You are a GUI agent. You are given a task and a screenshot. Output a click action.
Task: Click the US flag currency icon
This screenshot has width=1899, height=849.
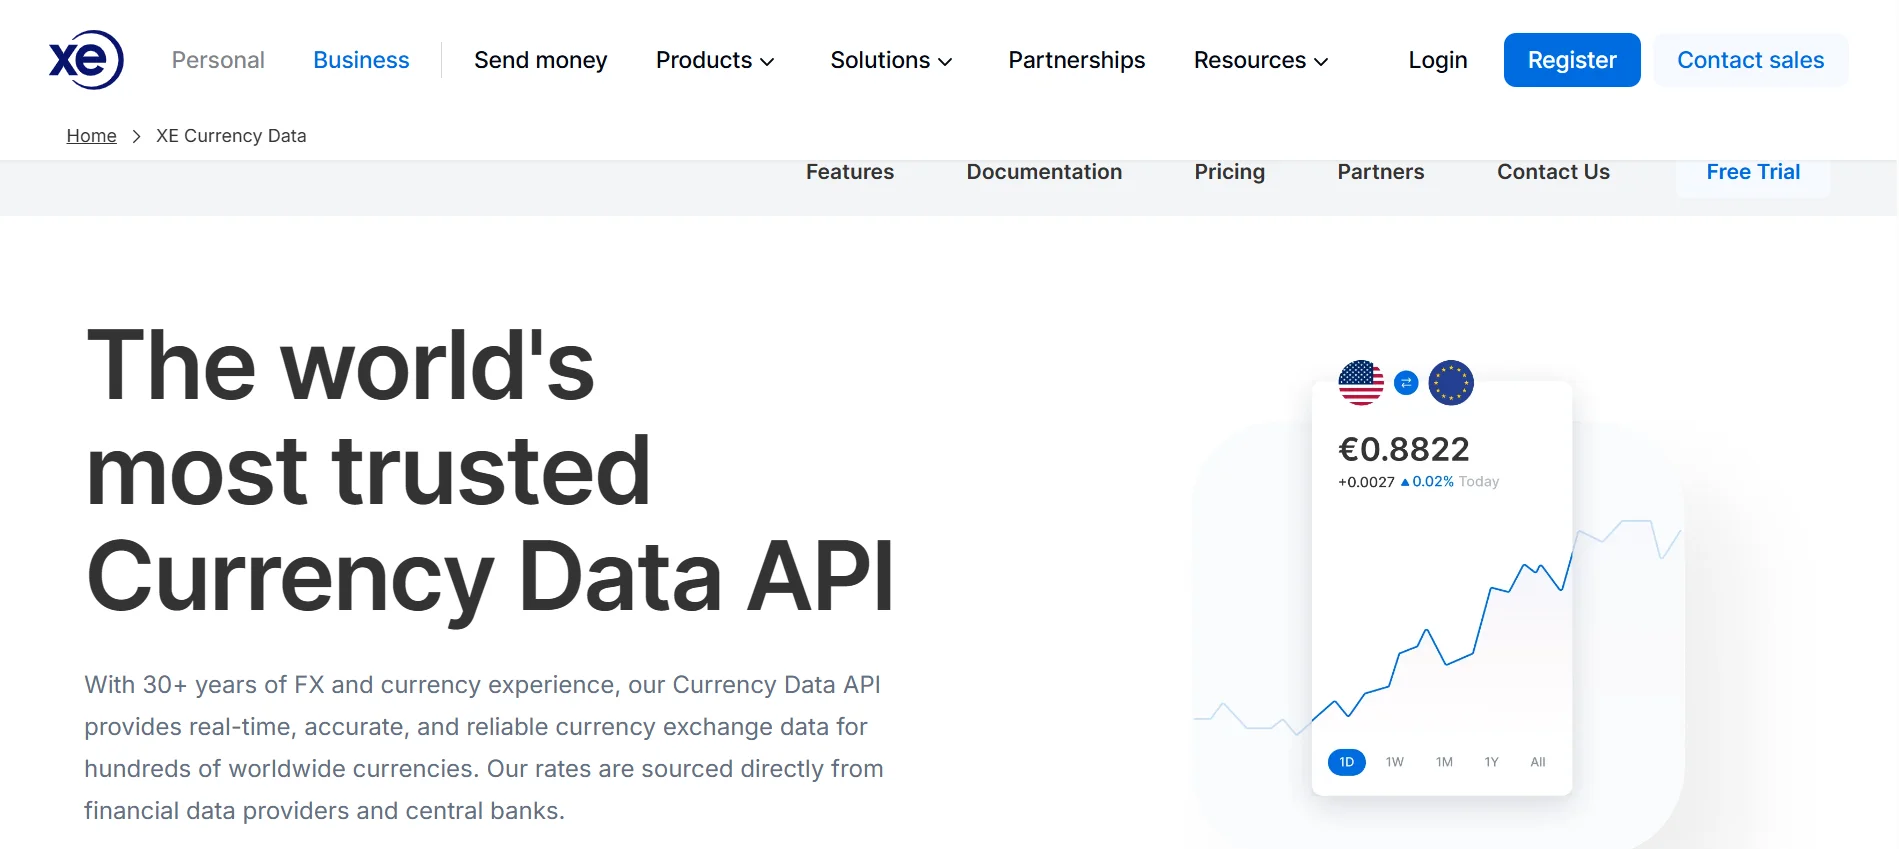coord(1361,382)
